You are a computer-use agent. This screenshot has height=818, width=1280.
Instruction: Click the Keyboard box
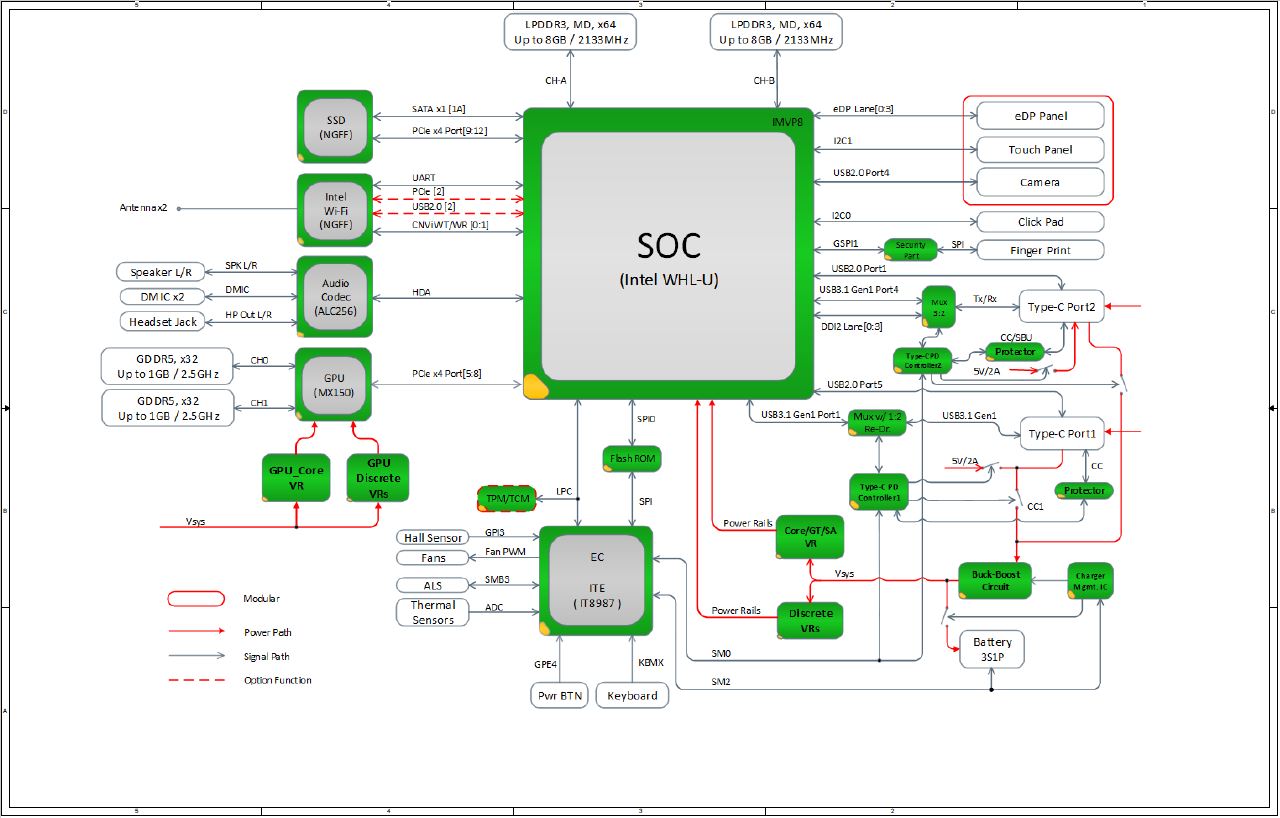pyautogui.click(x=632, y=695)
